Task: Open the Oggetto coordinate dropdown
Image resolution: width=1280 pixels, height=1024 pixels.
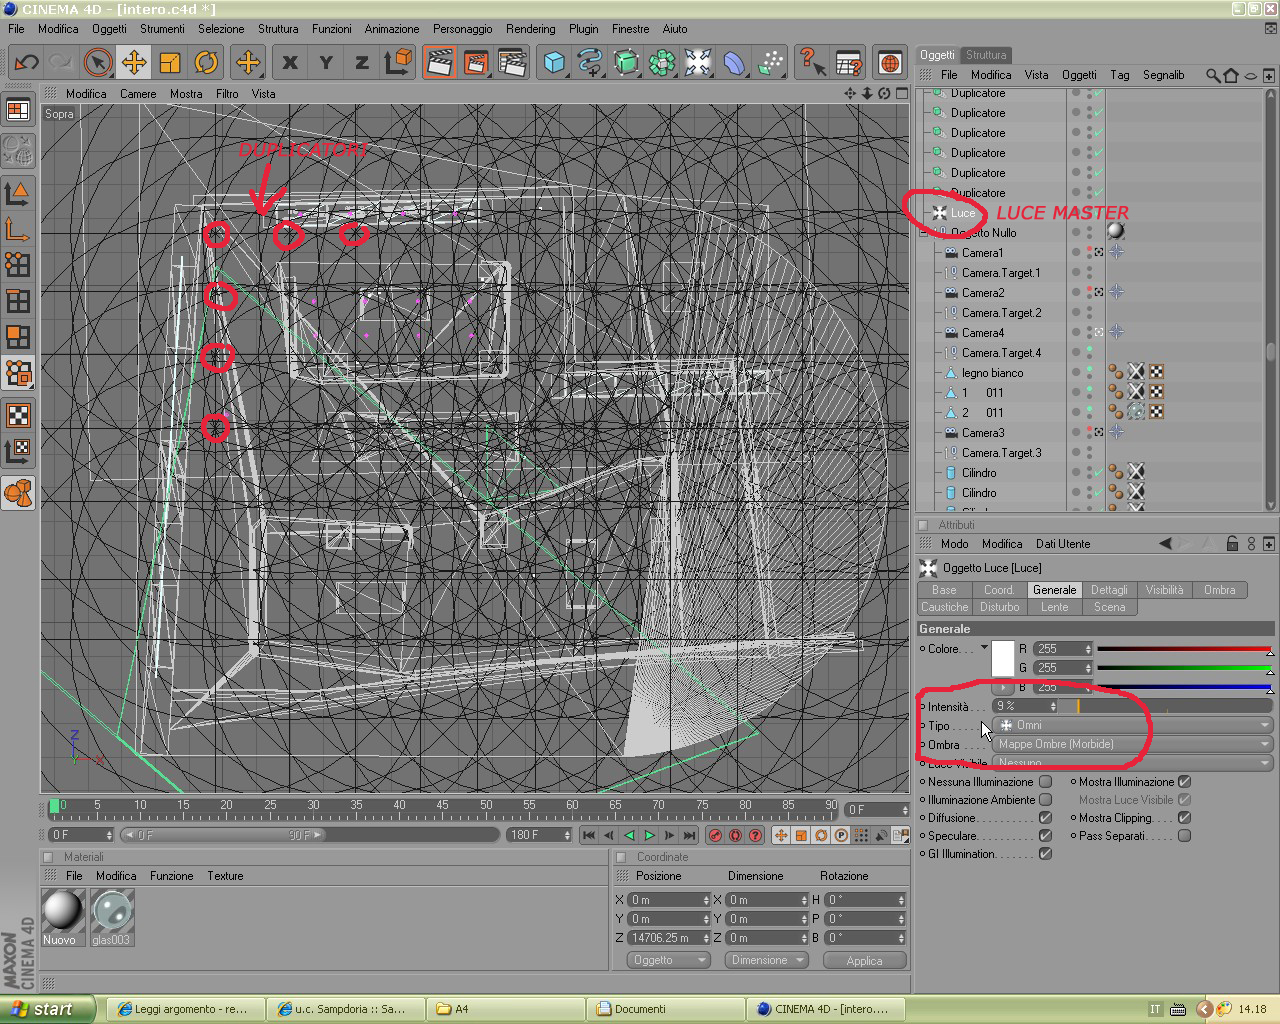Action: tap(669, 960)
